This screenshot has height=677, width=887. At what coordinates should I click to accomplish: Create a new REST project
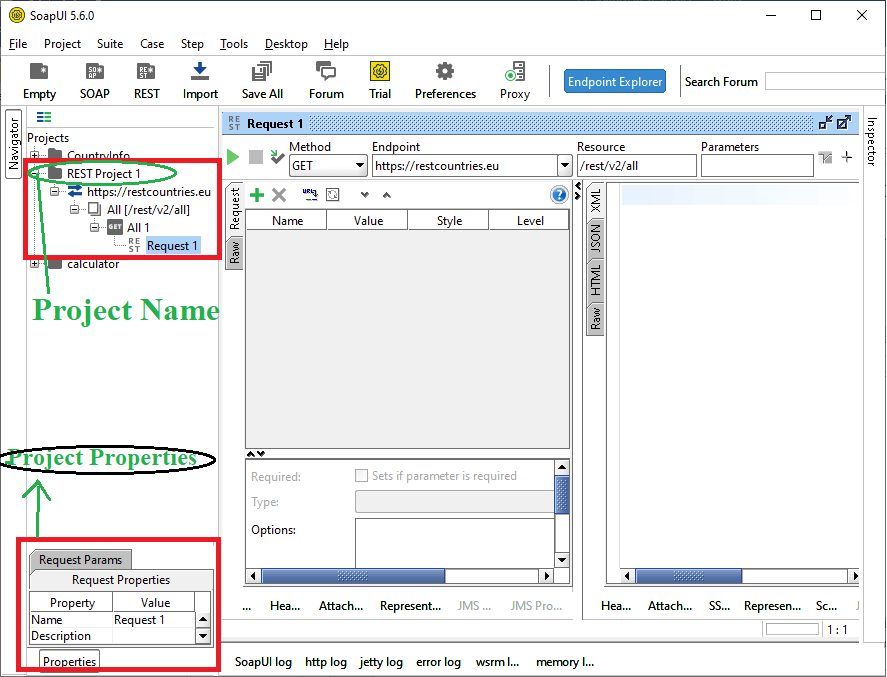147,81
